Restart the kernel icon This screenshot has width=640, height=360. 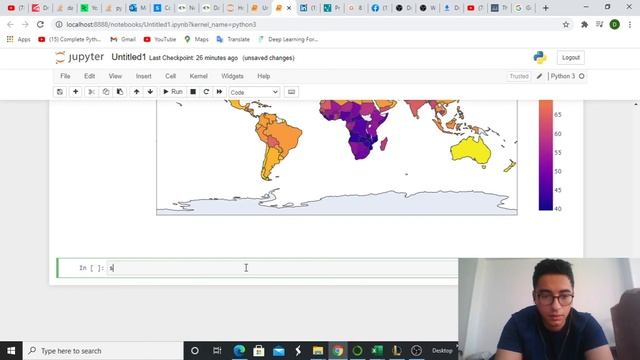click(206, 92)
